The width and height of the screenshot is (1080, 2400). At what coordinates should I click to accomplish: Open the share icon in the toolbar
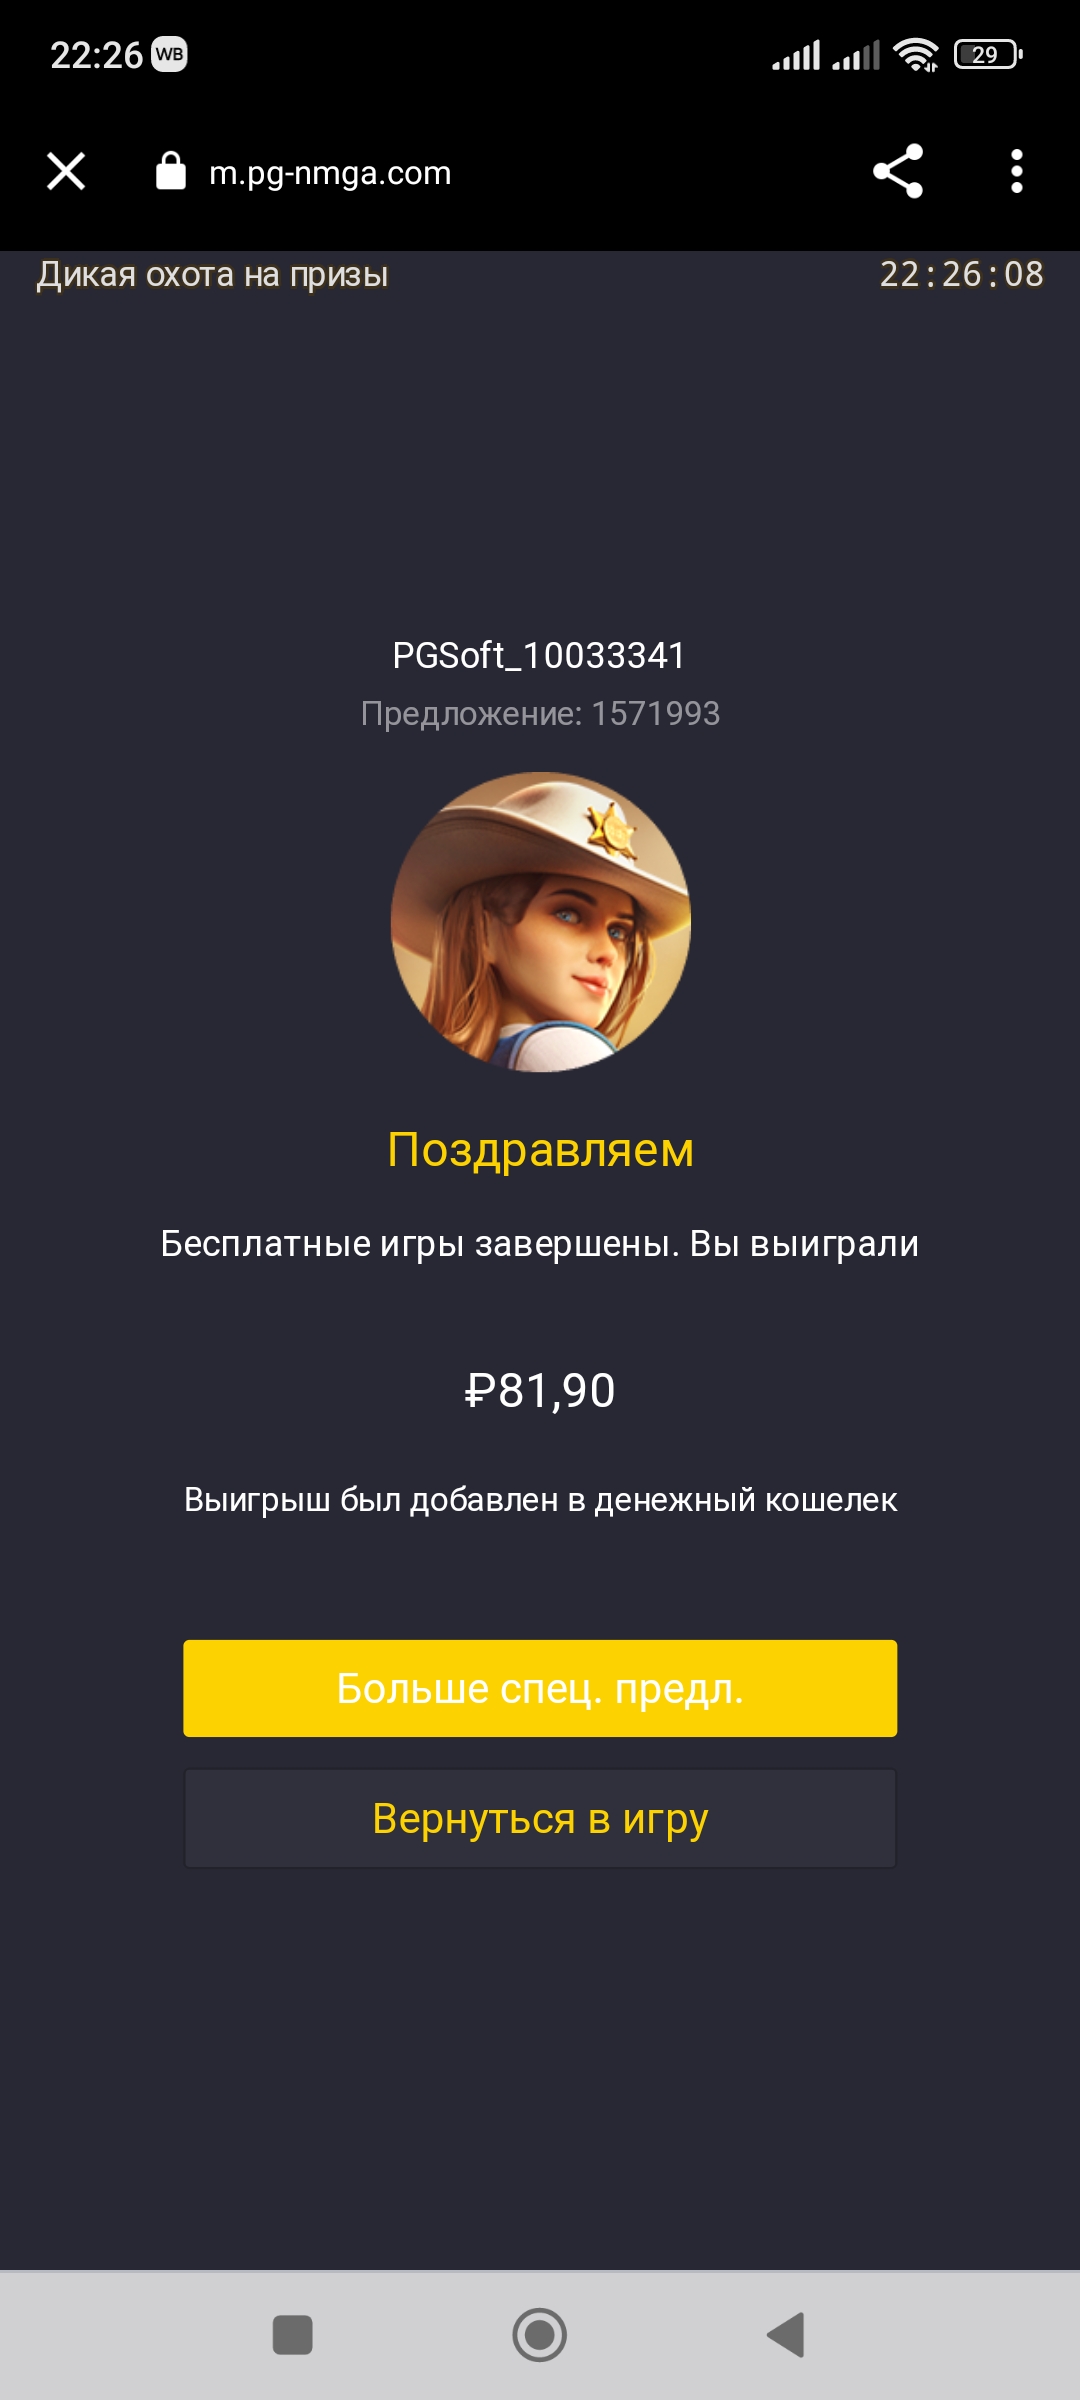pyautogui.click(x=898, y=171)
